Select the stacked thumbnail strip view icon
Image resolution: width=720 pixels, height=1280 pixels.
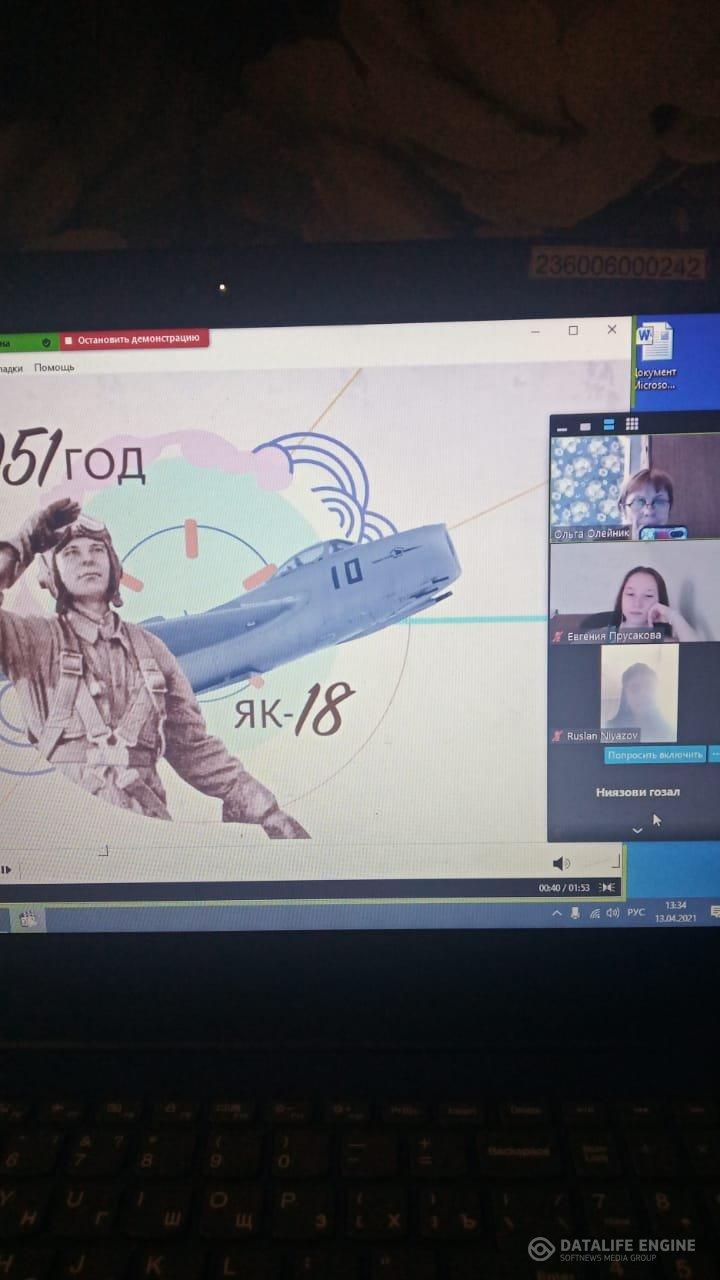click(x=609, y=425)
